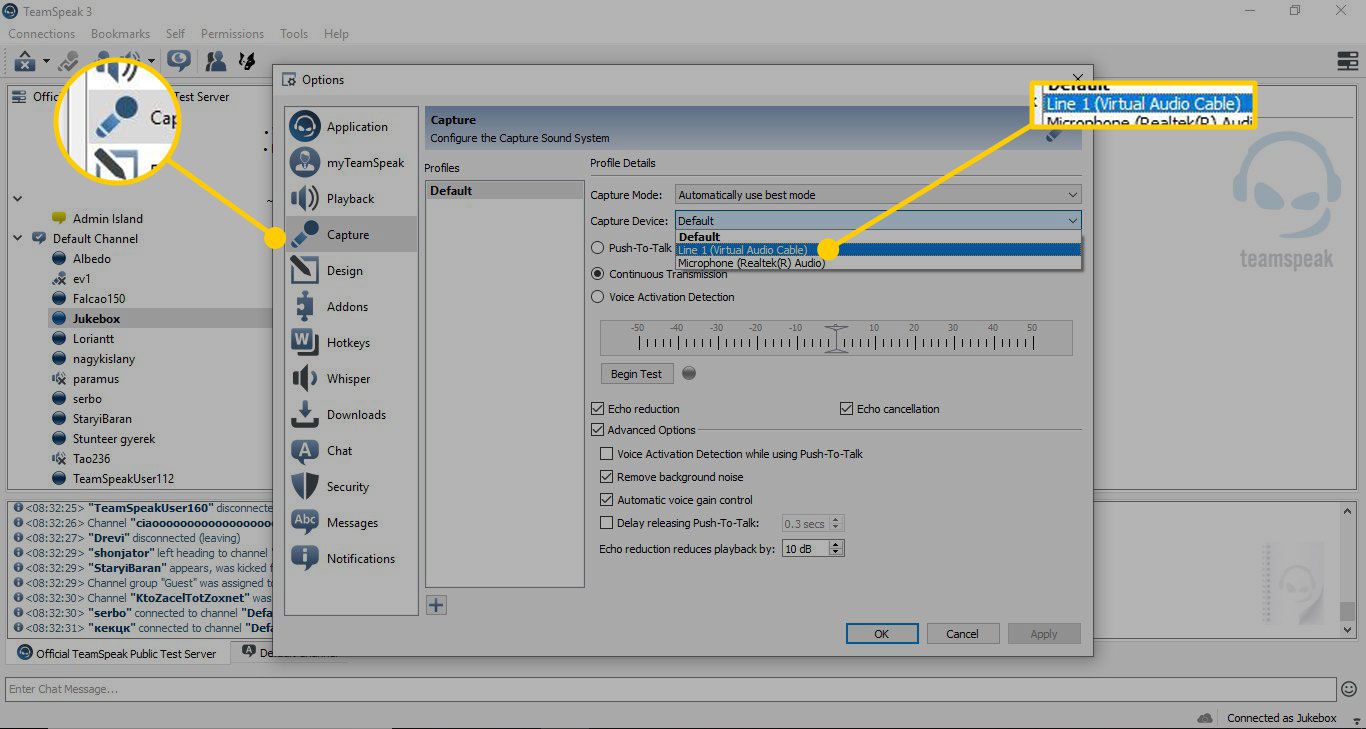Enable Delay releasing Push-To-Talk checkbox
The width and height of the screenshot is (1366, 729).
coord(606,523)
